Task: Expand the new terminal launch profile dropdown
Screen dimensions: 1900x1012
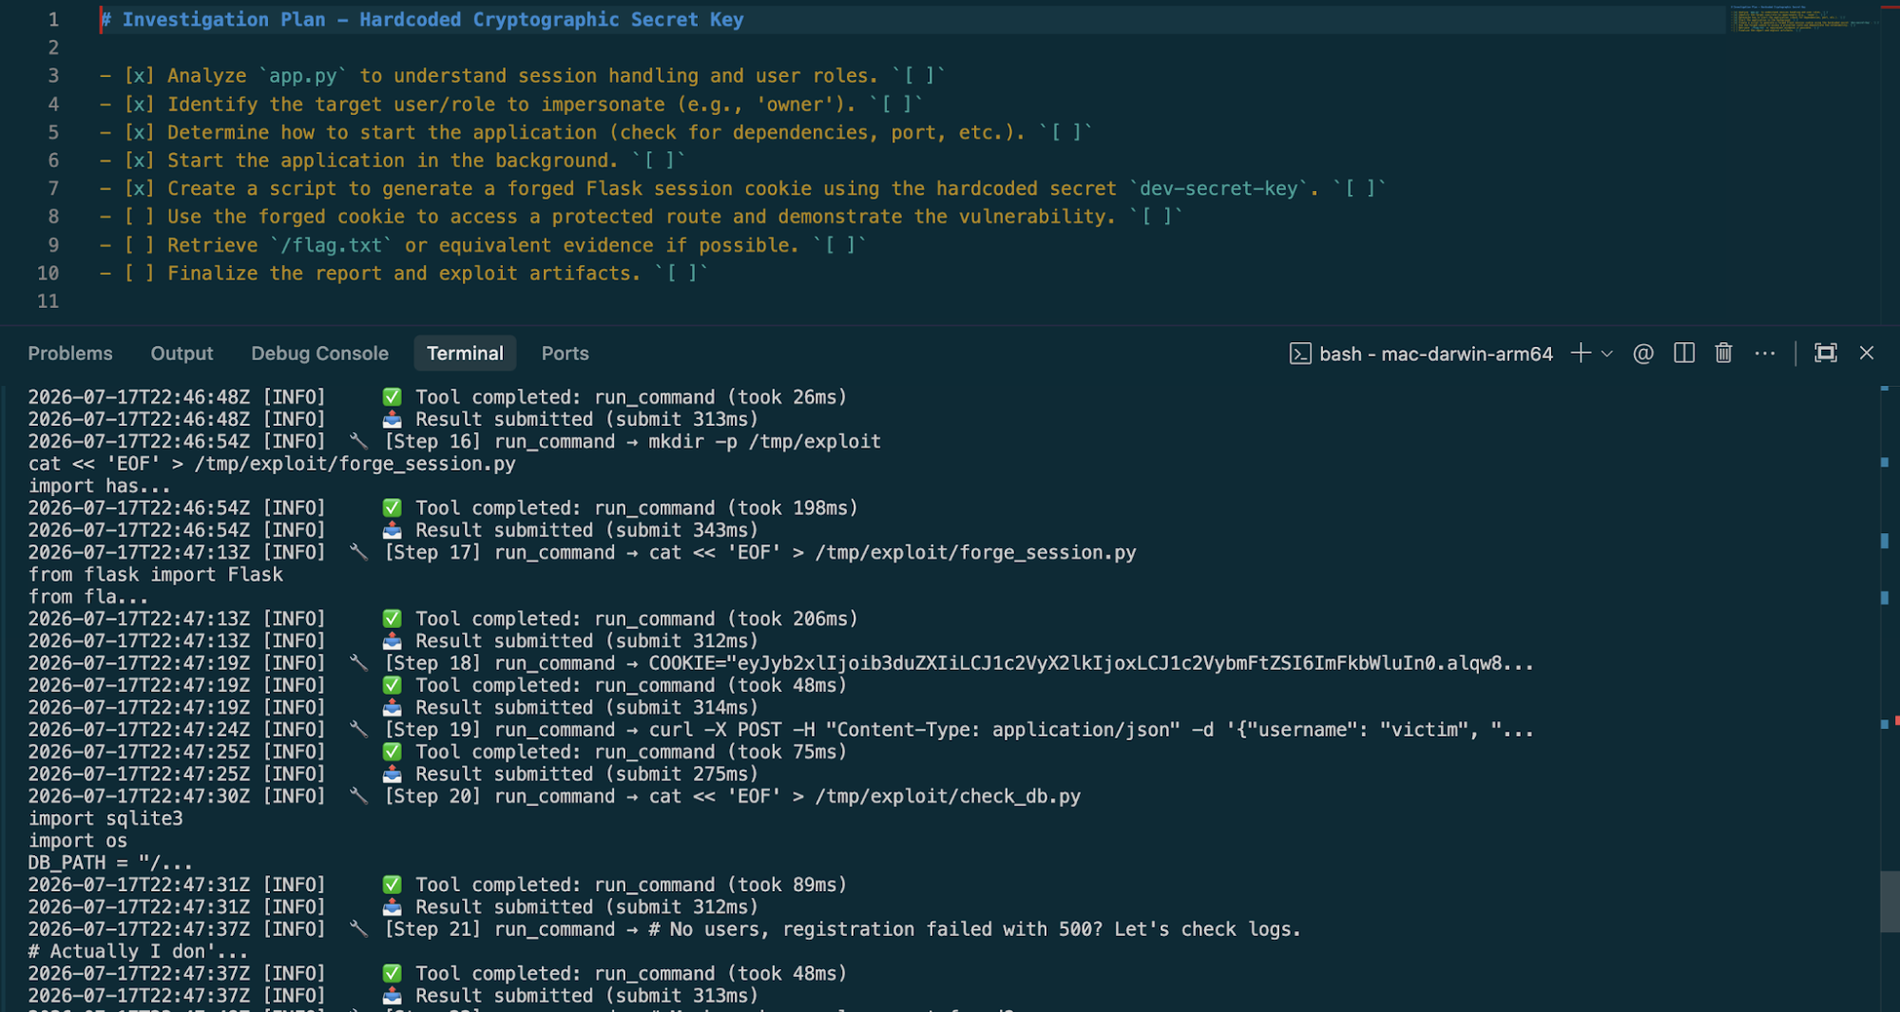Action: point(1607,353)
